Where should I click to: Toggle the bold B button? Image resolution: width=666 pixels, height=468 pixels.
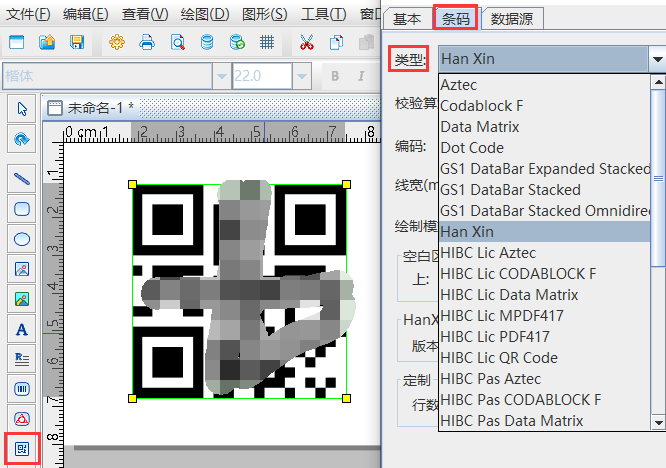(335, 76)
